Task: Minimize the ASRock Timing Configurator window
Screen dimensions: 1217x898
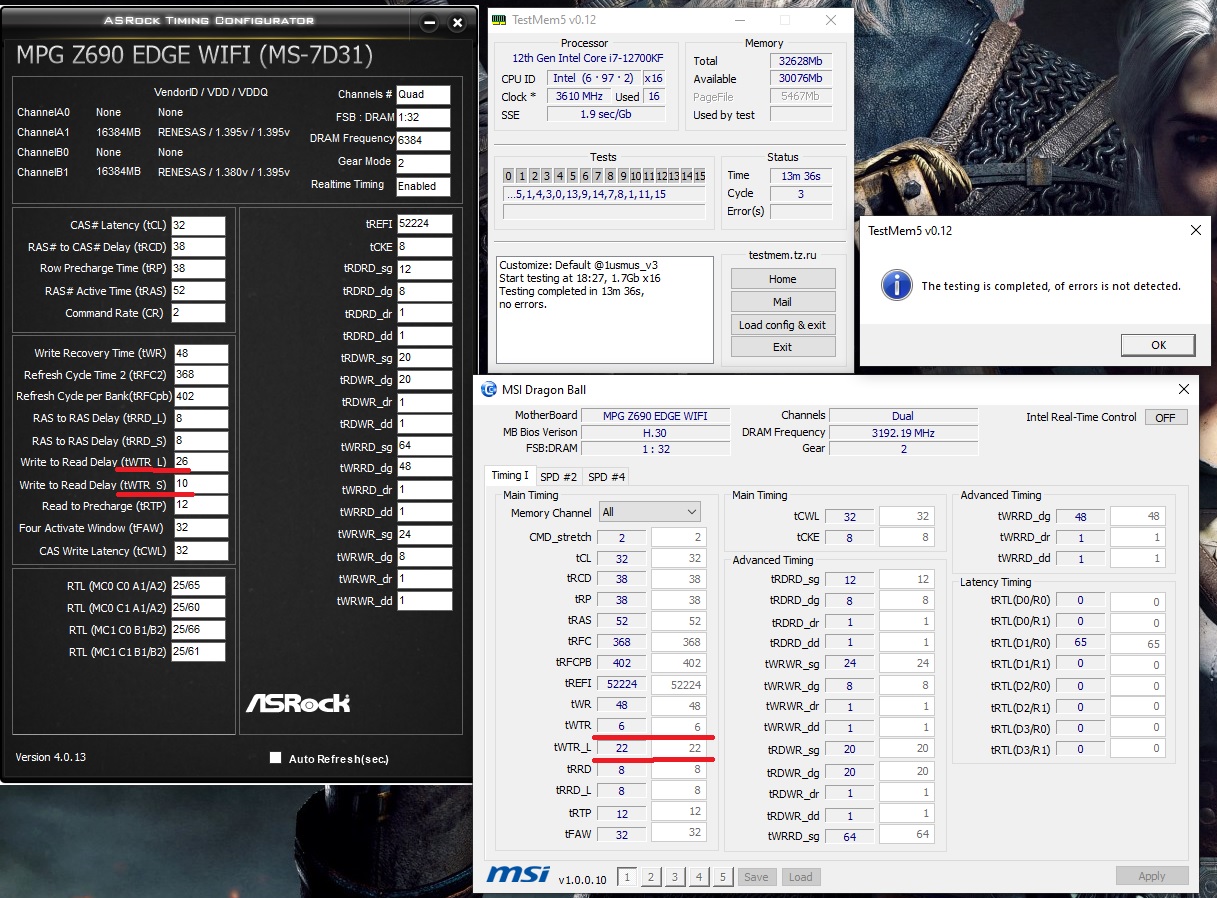Action: (x=430, y=23)
